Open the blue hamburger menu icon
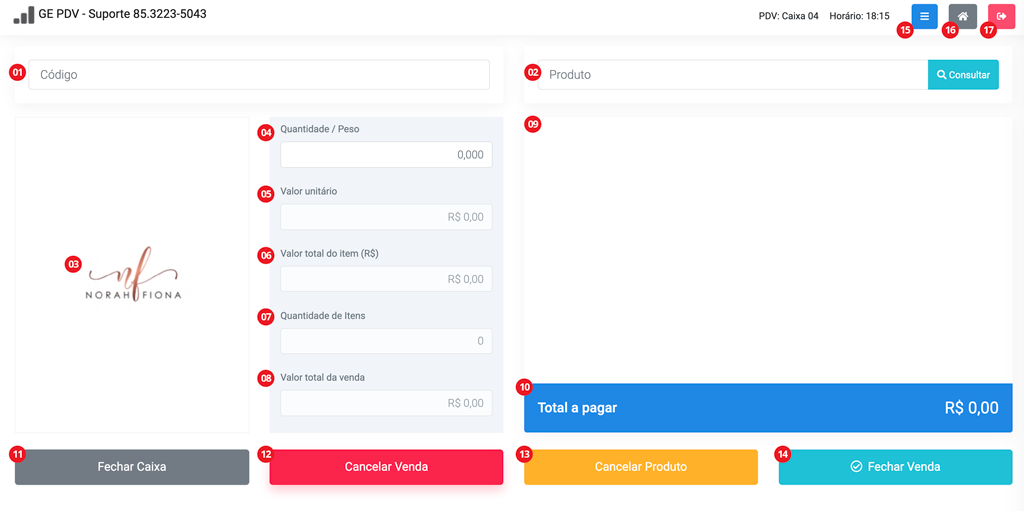Image resolution: width=1024 pixels, height=511 pixels. pos(924,16)
